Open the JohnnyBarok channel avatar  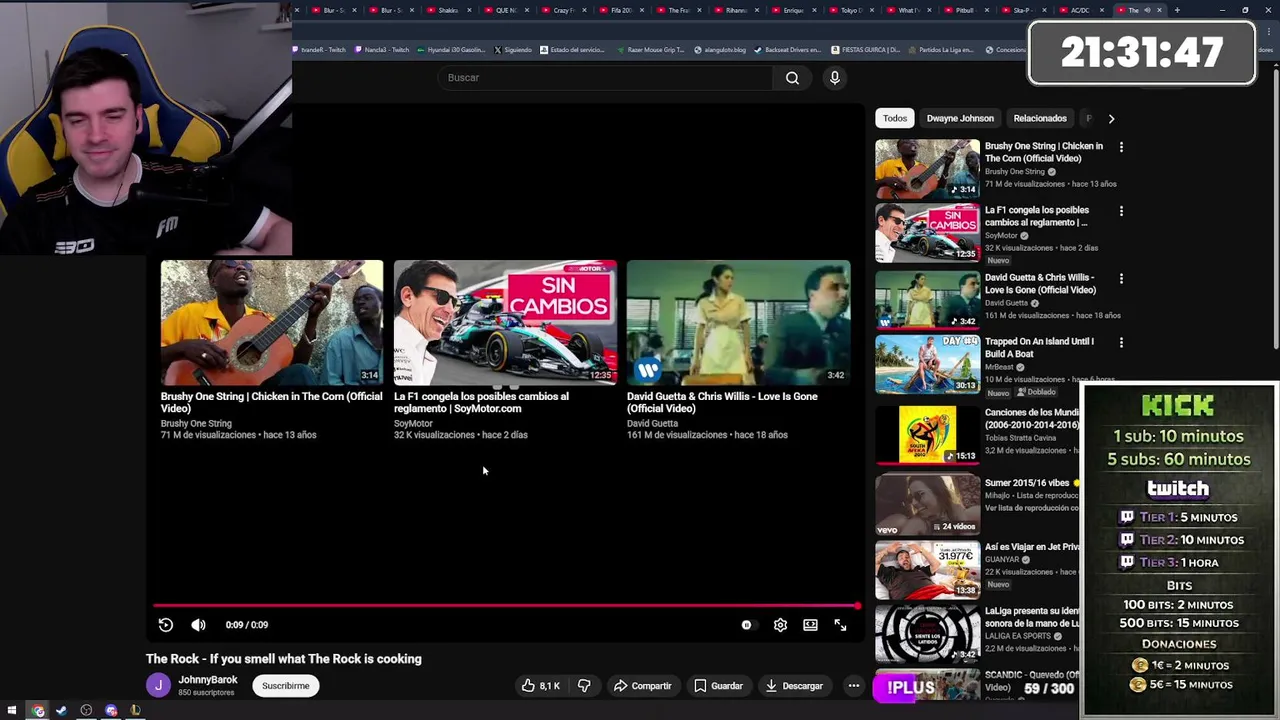point(158,685)
